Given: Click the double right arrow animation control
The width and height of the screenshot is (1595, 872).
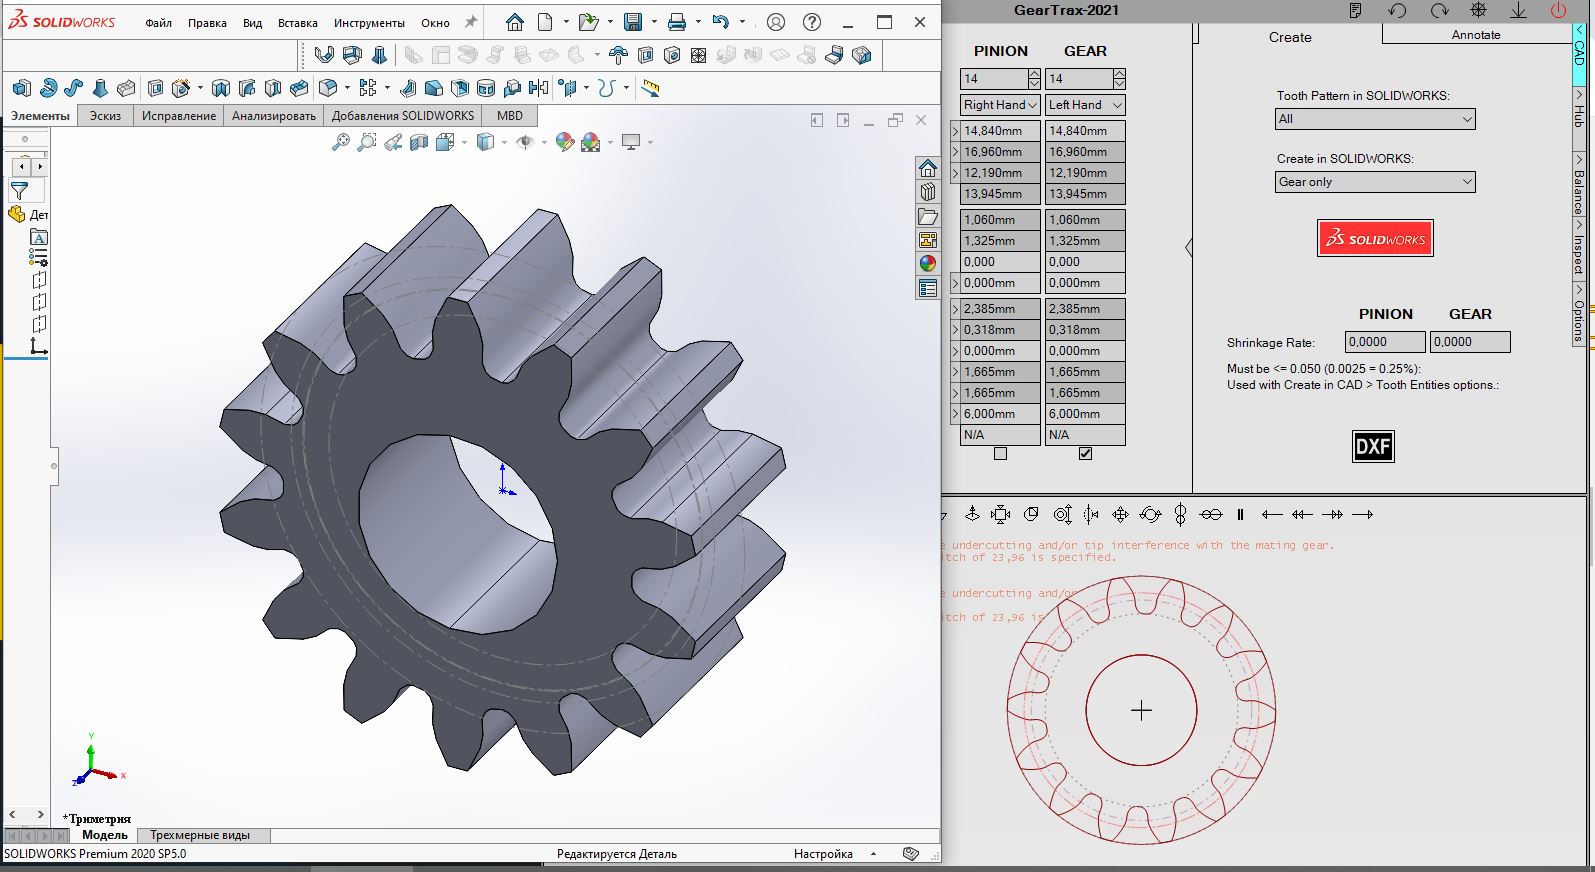Looking at the screenshot, I should click(1332, 514).
